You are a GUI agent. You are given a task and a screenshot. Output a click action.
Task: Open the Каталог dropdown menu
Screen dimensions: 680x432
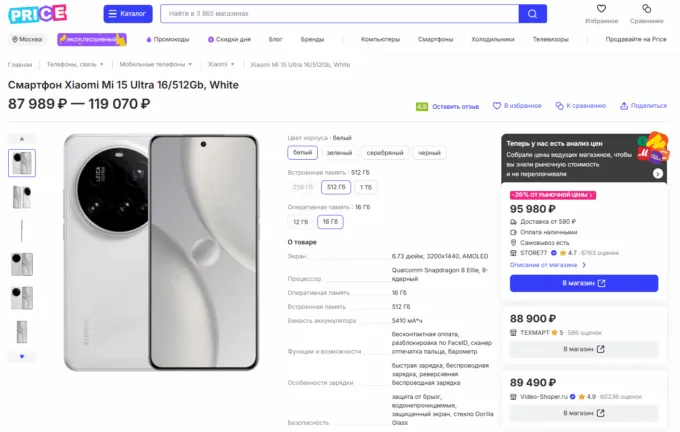click(x=128, y=14)
